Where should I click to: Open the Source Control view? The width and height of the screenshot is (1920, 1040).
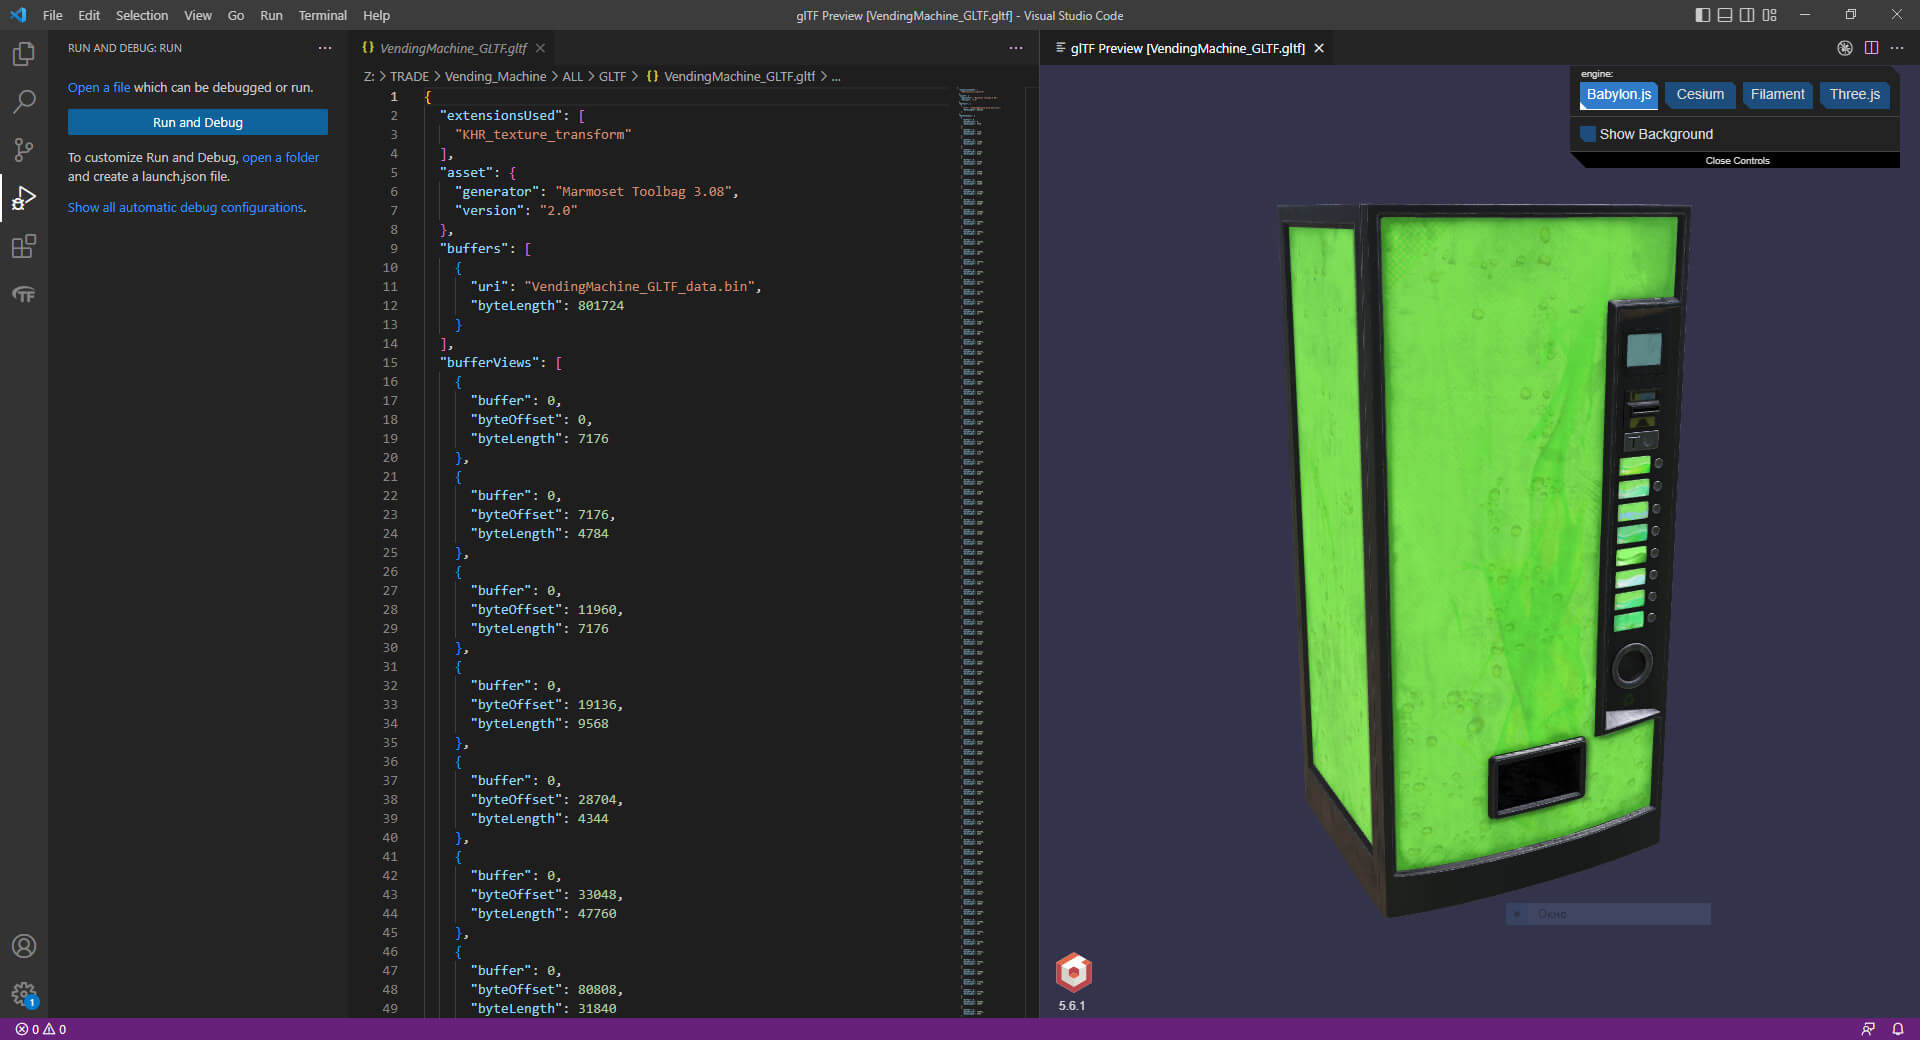point(24,150)
